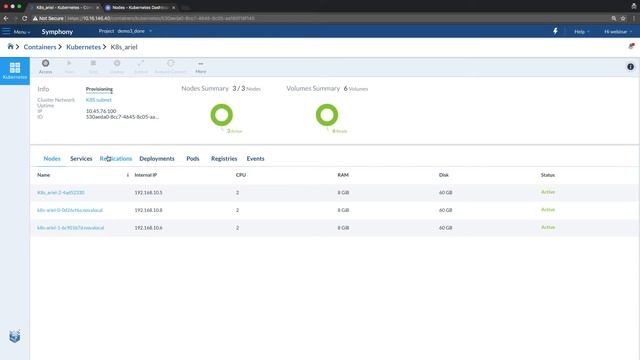Open the Kubernetes breadcrumb link

click(83, 47)
